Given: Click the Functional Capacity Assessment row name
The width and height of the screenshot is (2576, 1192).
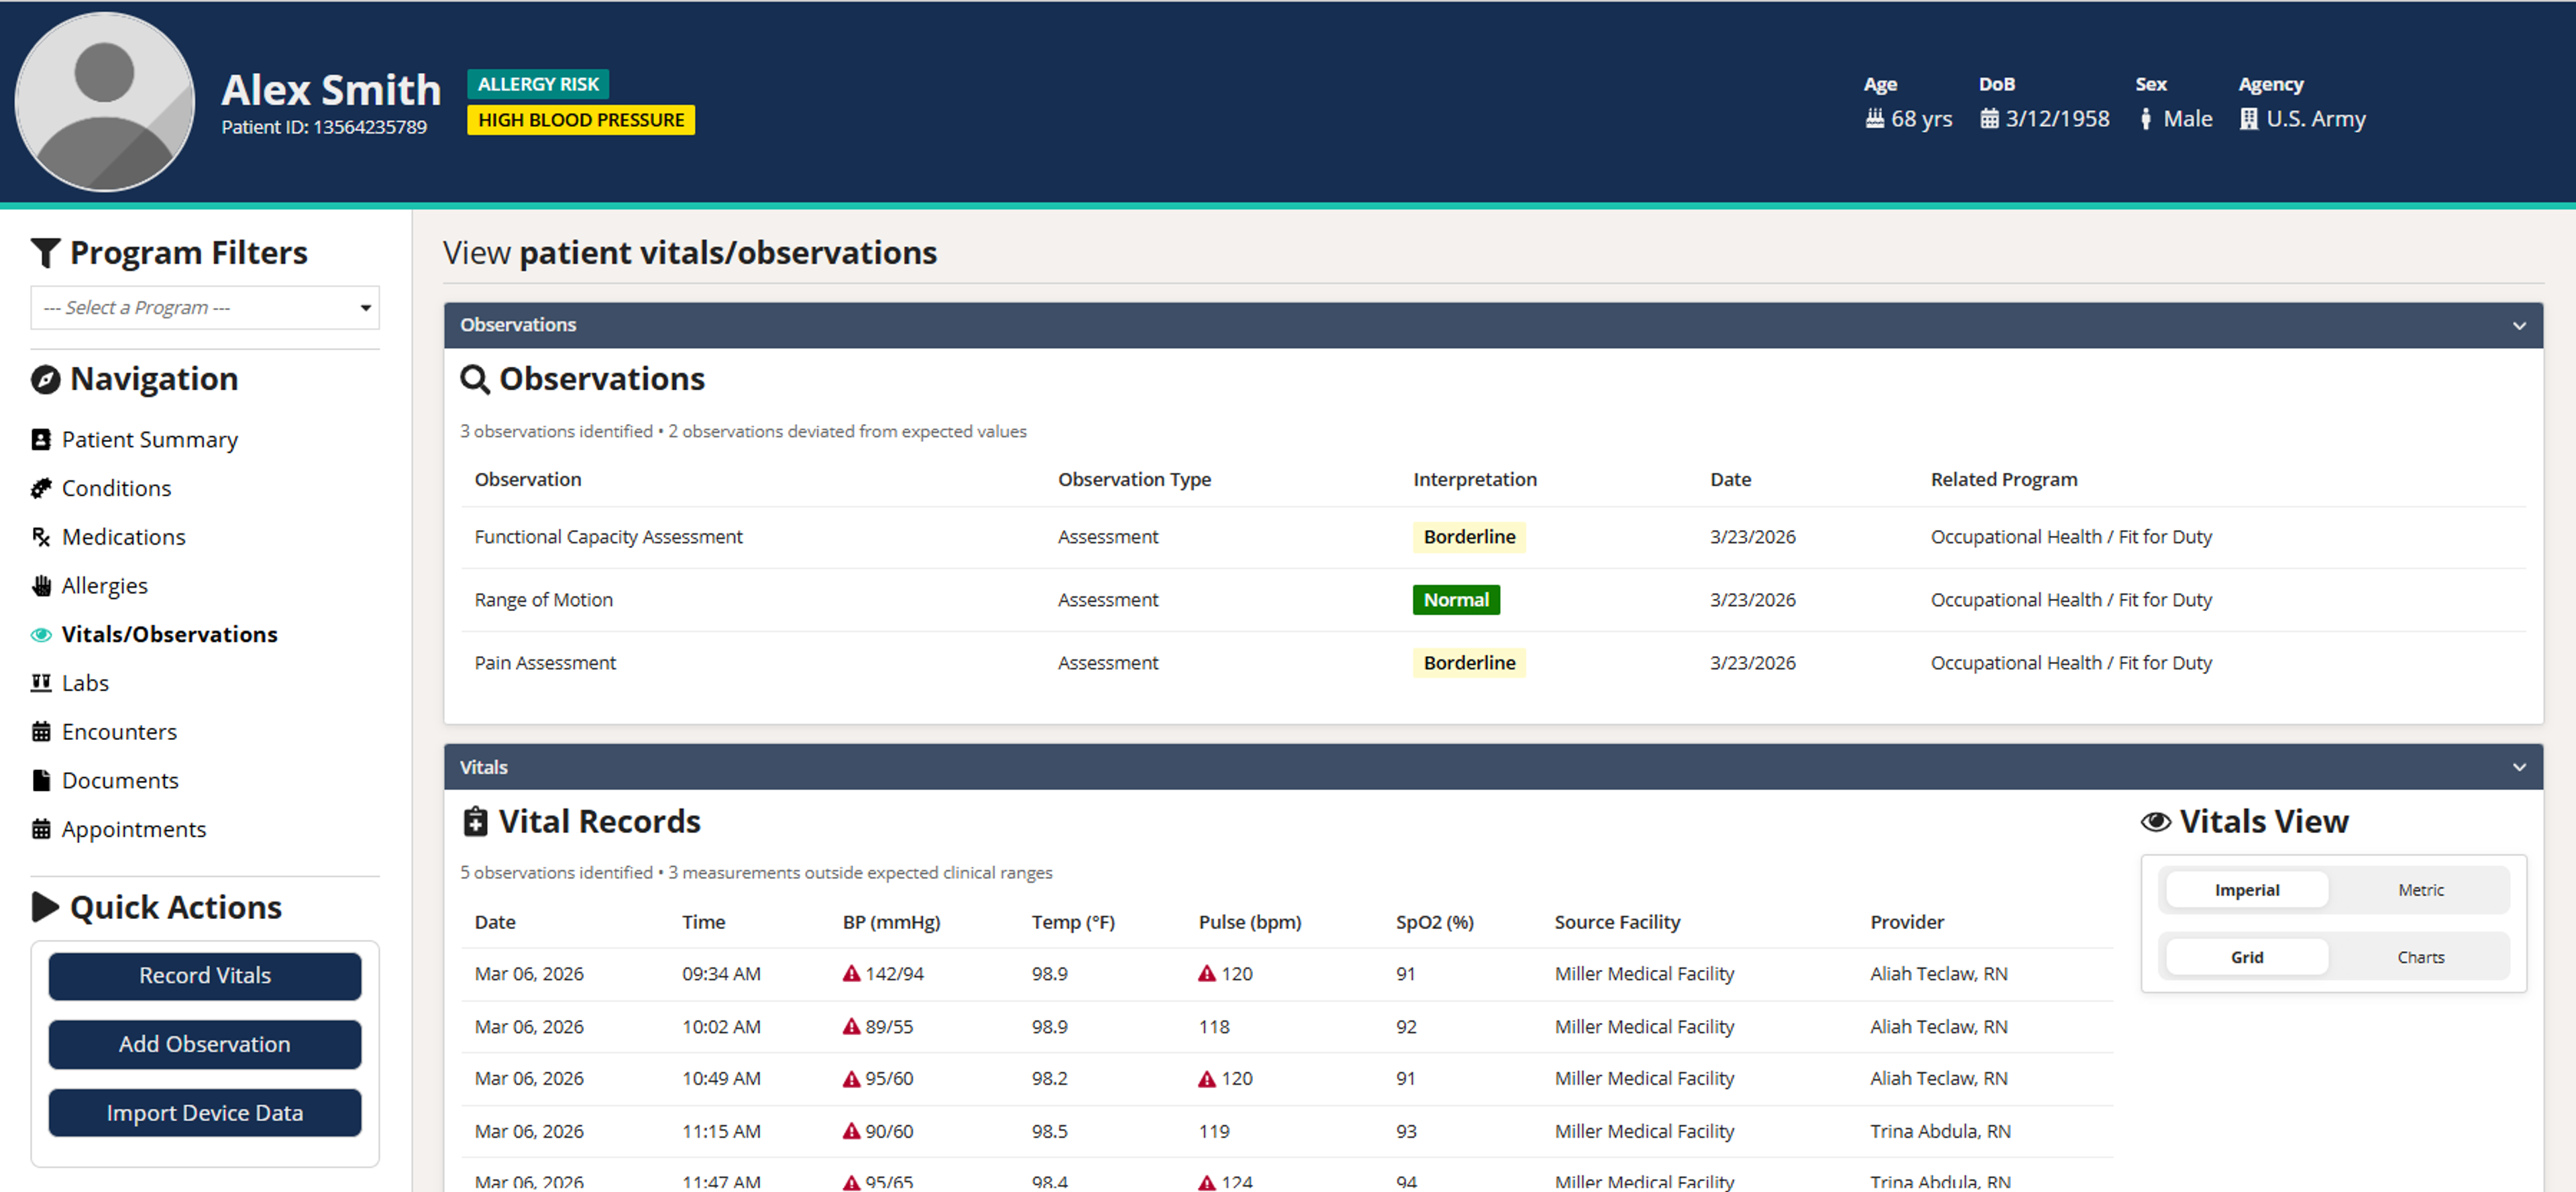Looking at the screenshot, I should pyautogui.click(x=608, y=538).
